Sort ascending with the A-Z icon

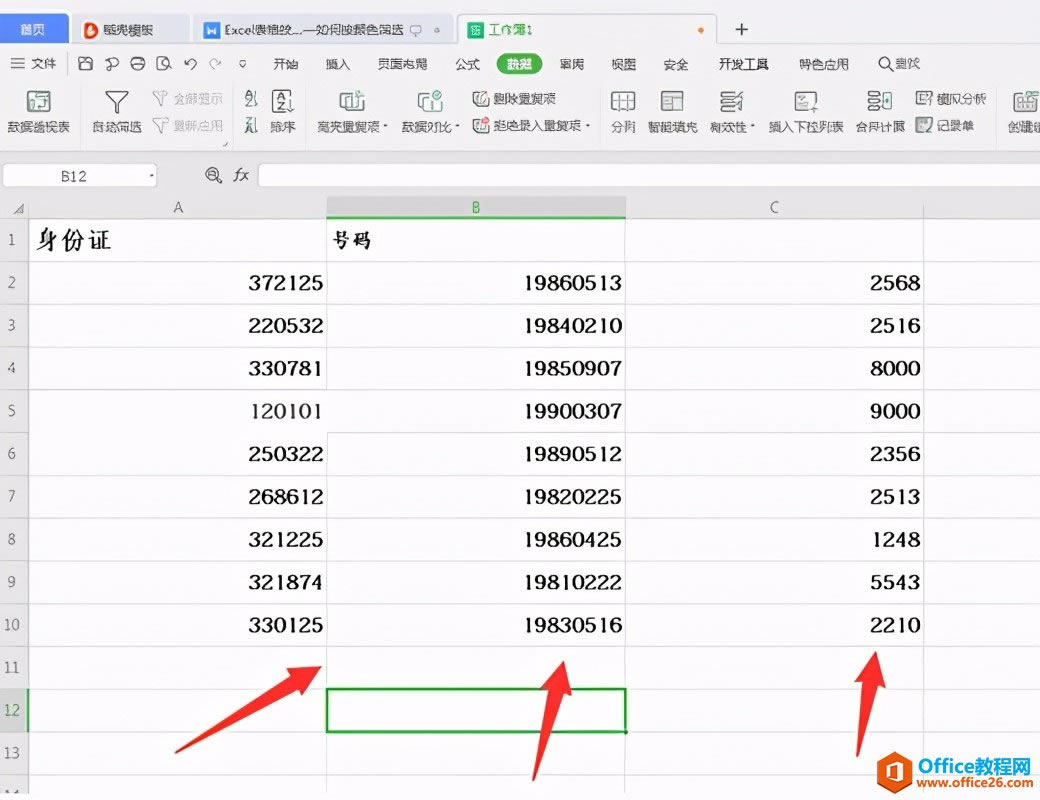pos(251,99)
